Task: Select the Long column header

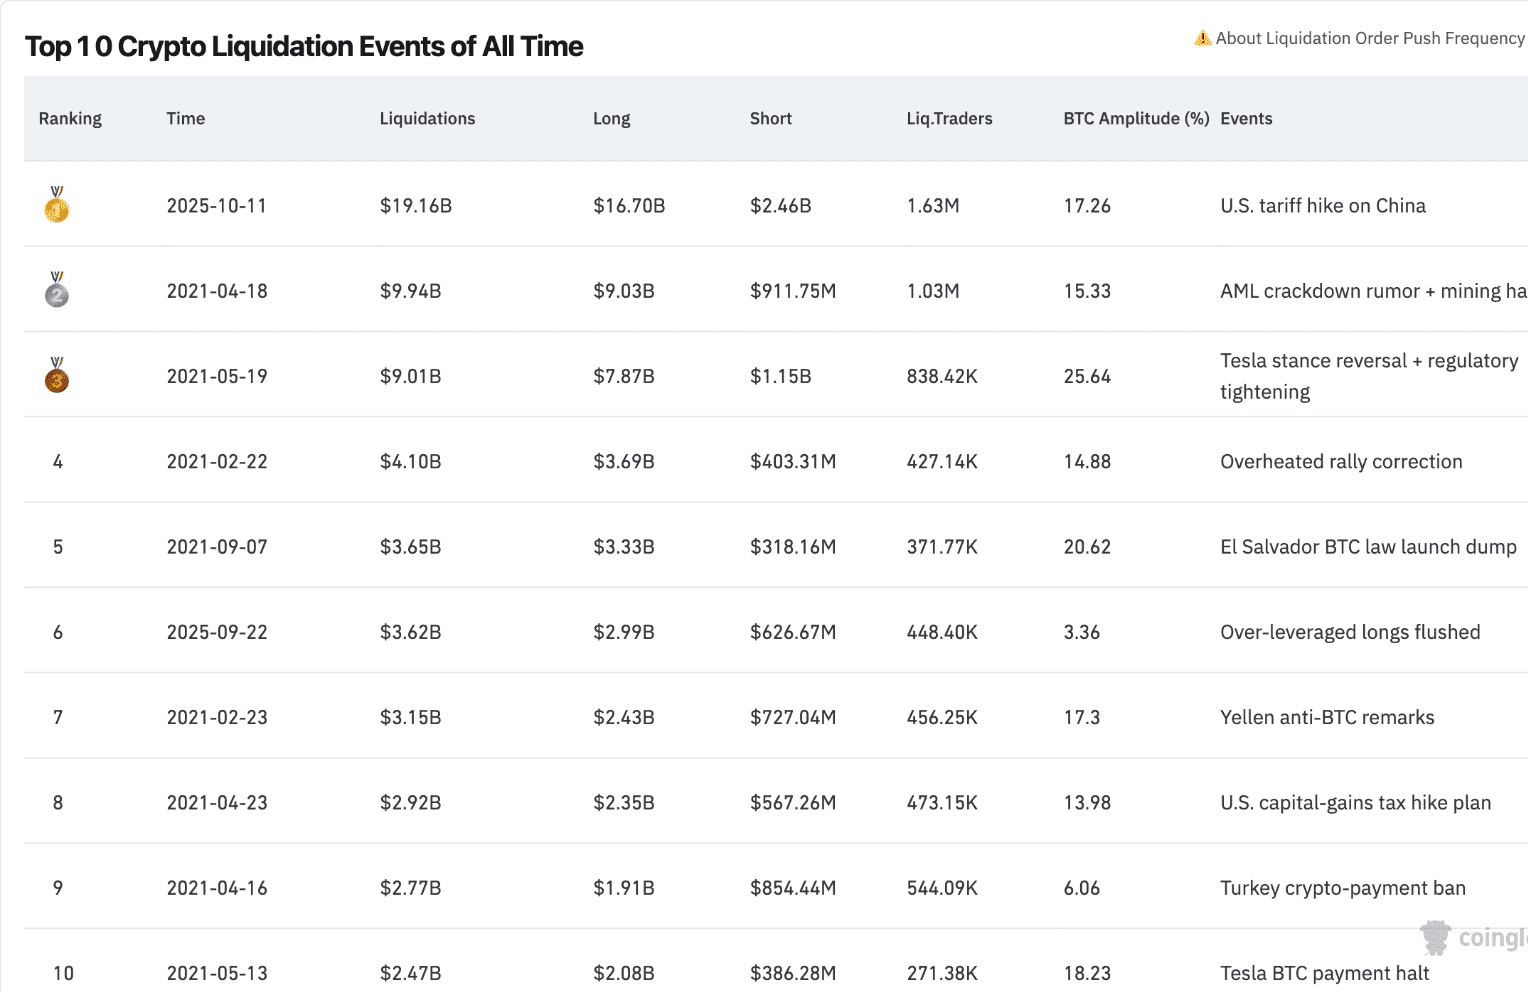Action: [x=611, y=118]
